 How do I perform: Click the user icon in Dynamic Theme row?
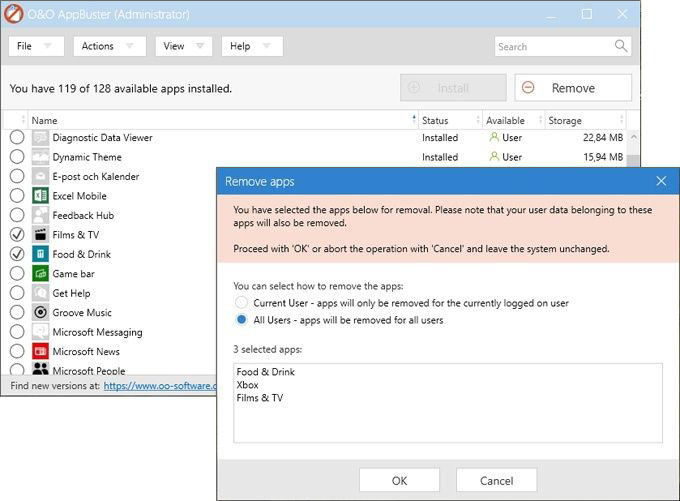[x=494, y=157]
